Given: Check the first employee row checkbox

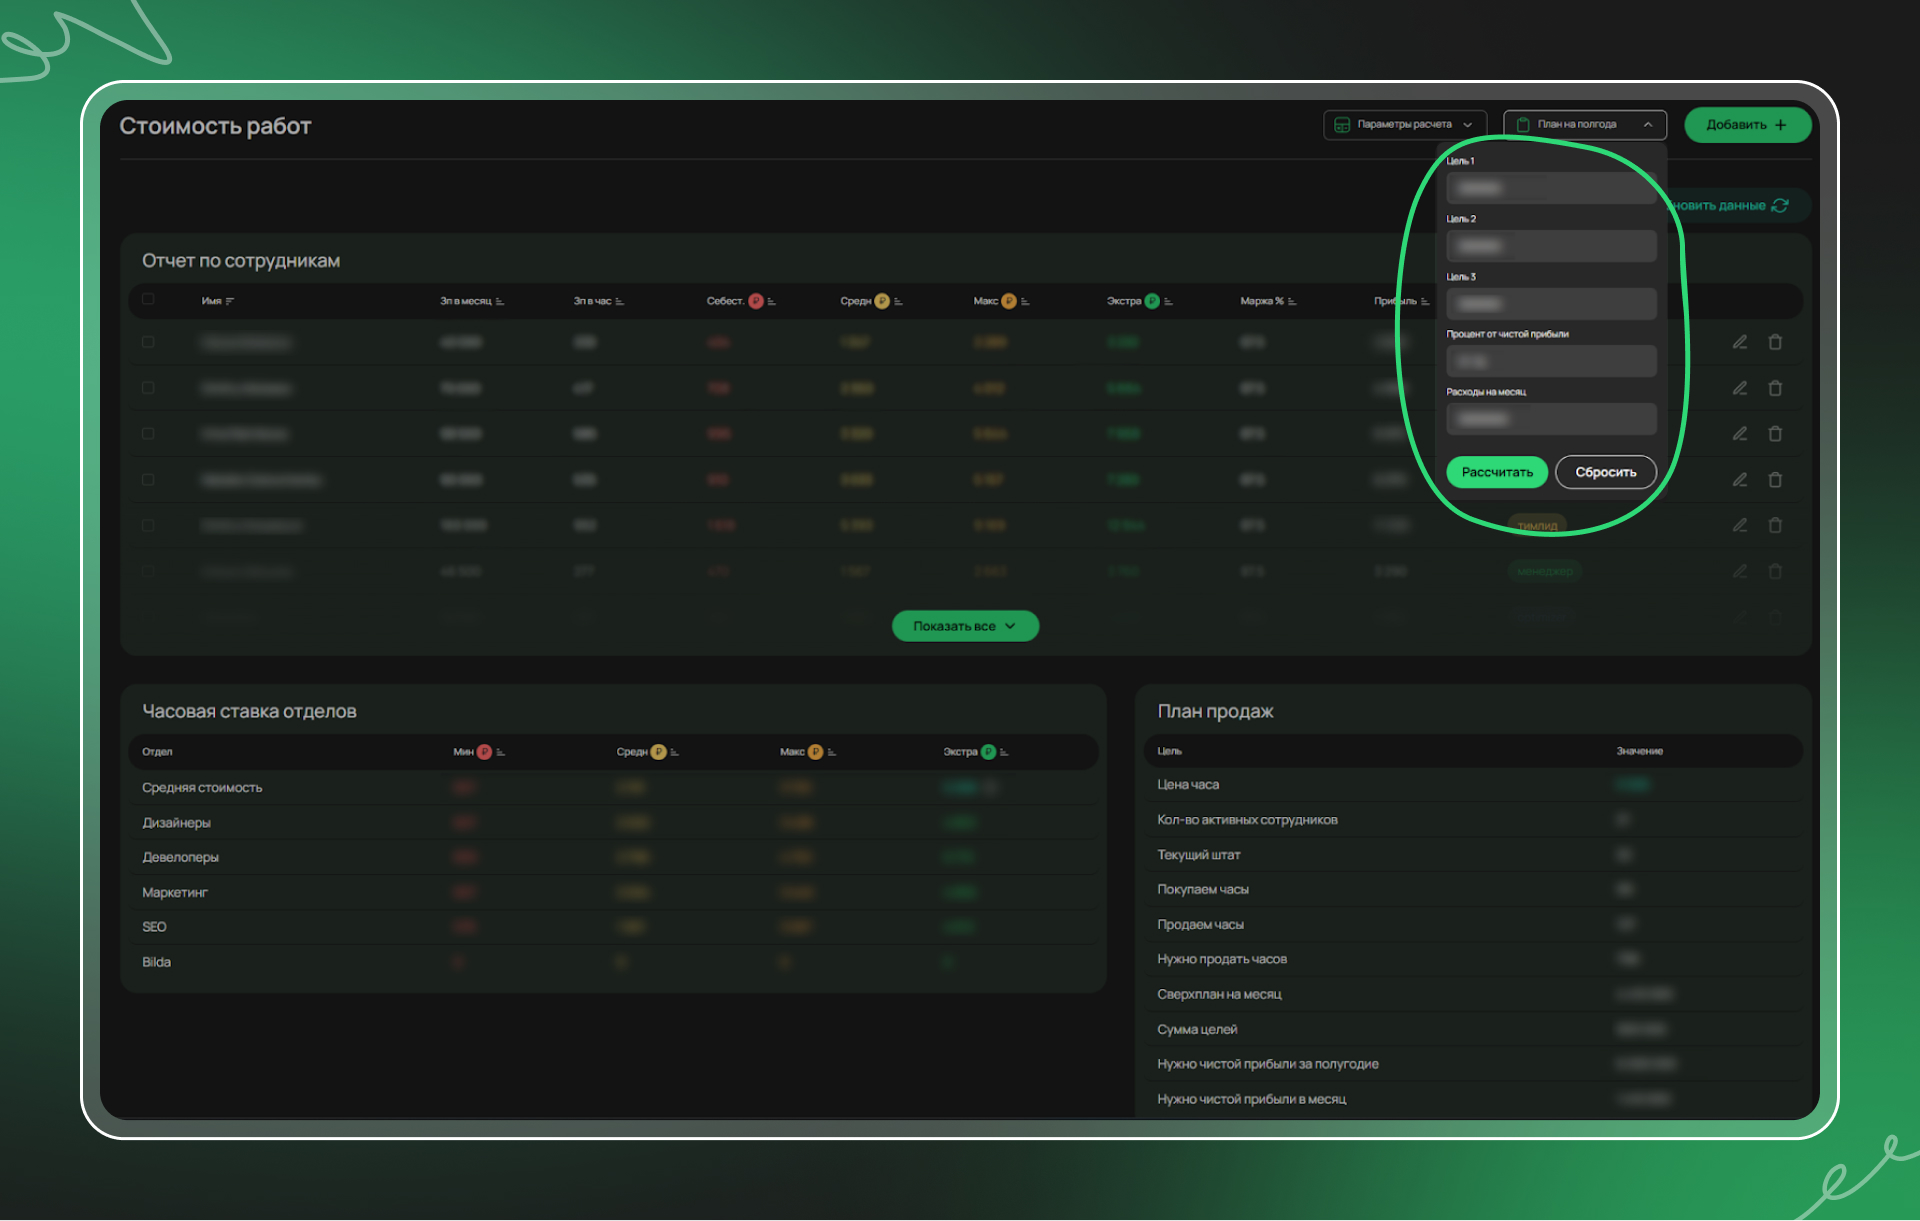Looking at the screenshot, I should 148,342.
